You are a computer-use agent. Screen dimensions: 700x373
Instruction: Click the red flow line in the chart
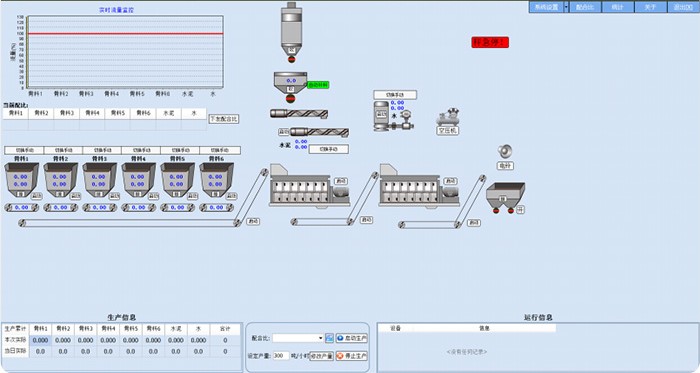click(125, 33)
